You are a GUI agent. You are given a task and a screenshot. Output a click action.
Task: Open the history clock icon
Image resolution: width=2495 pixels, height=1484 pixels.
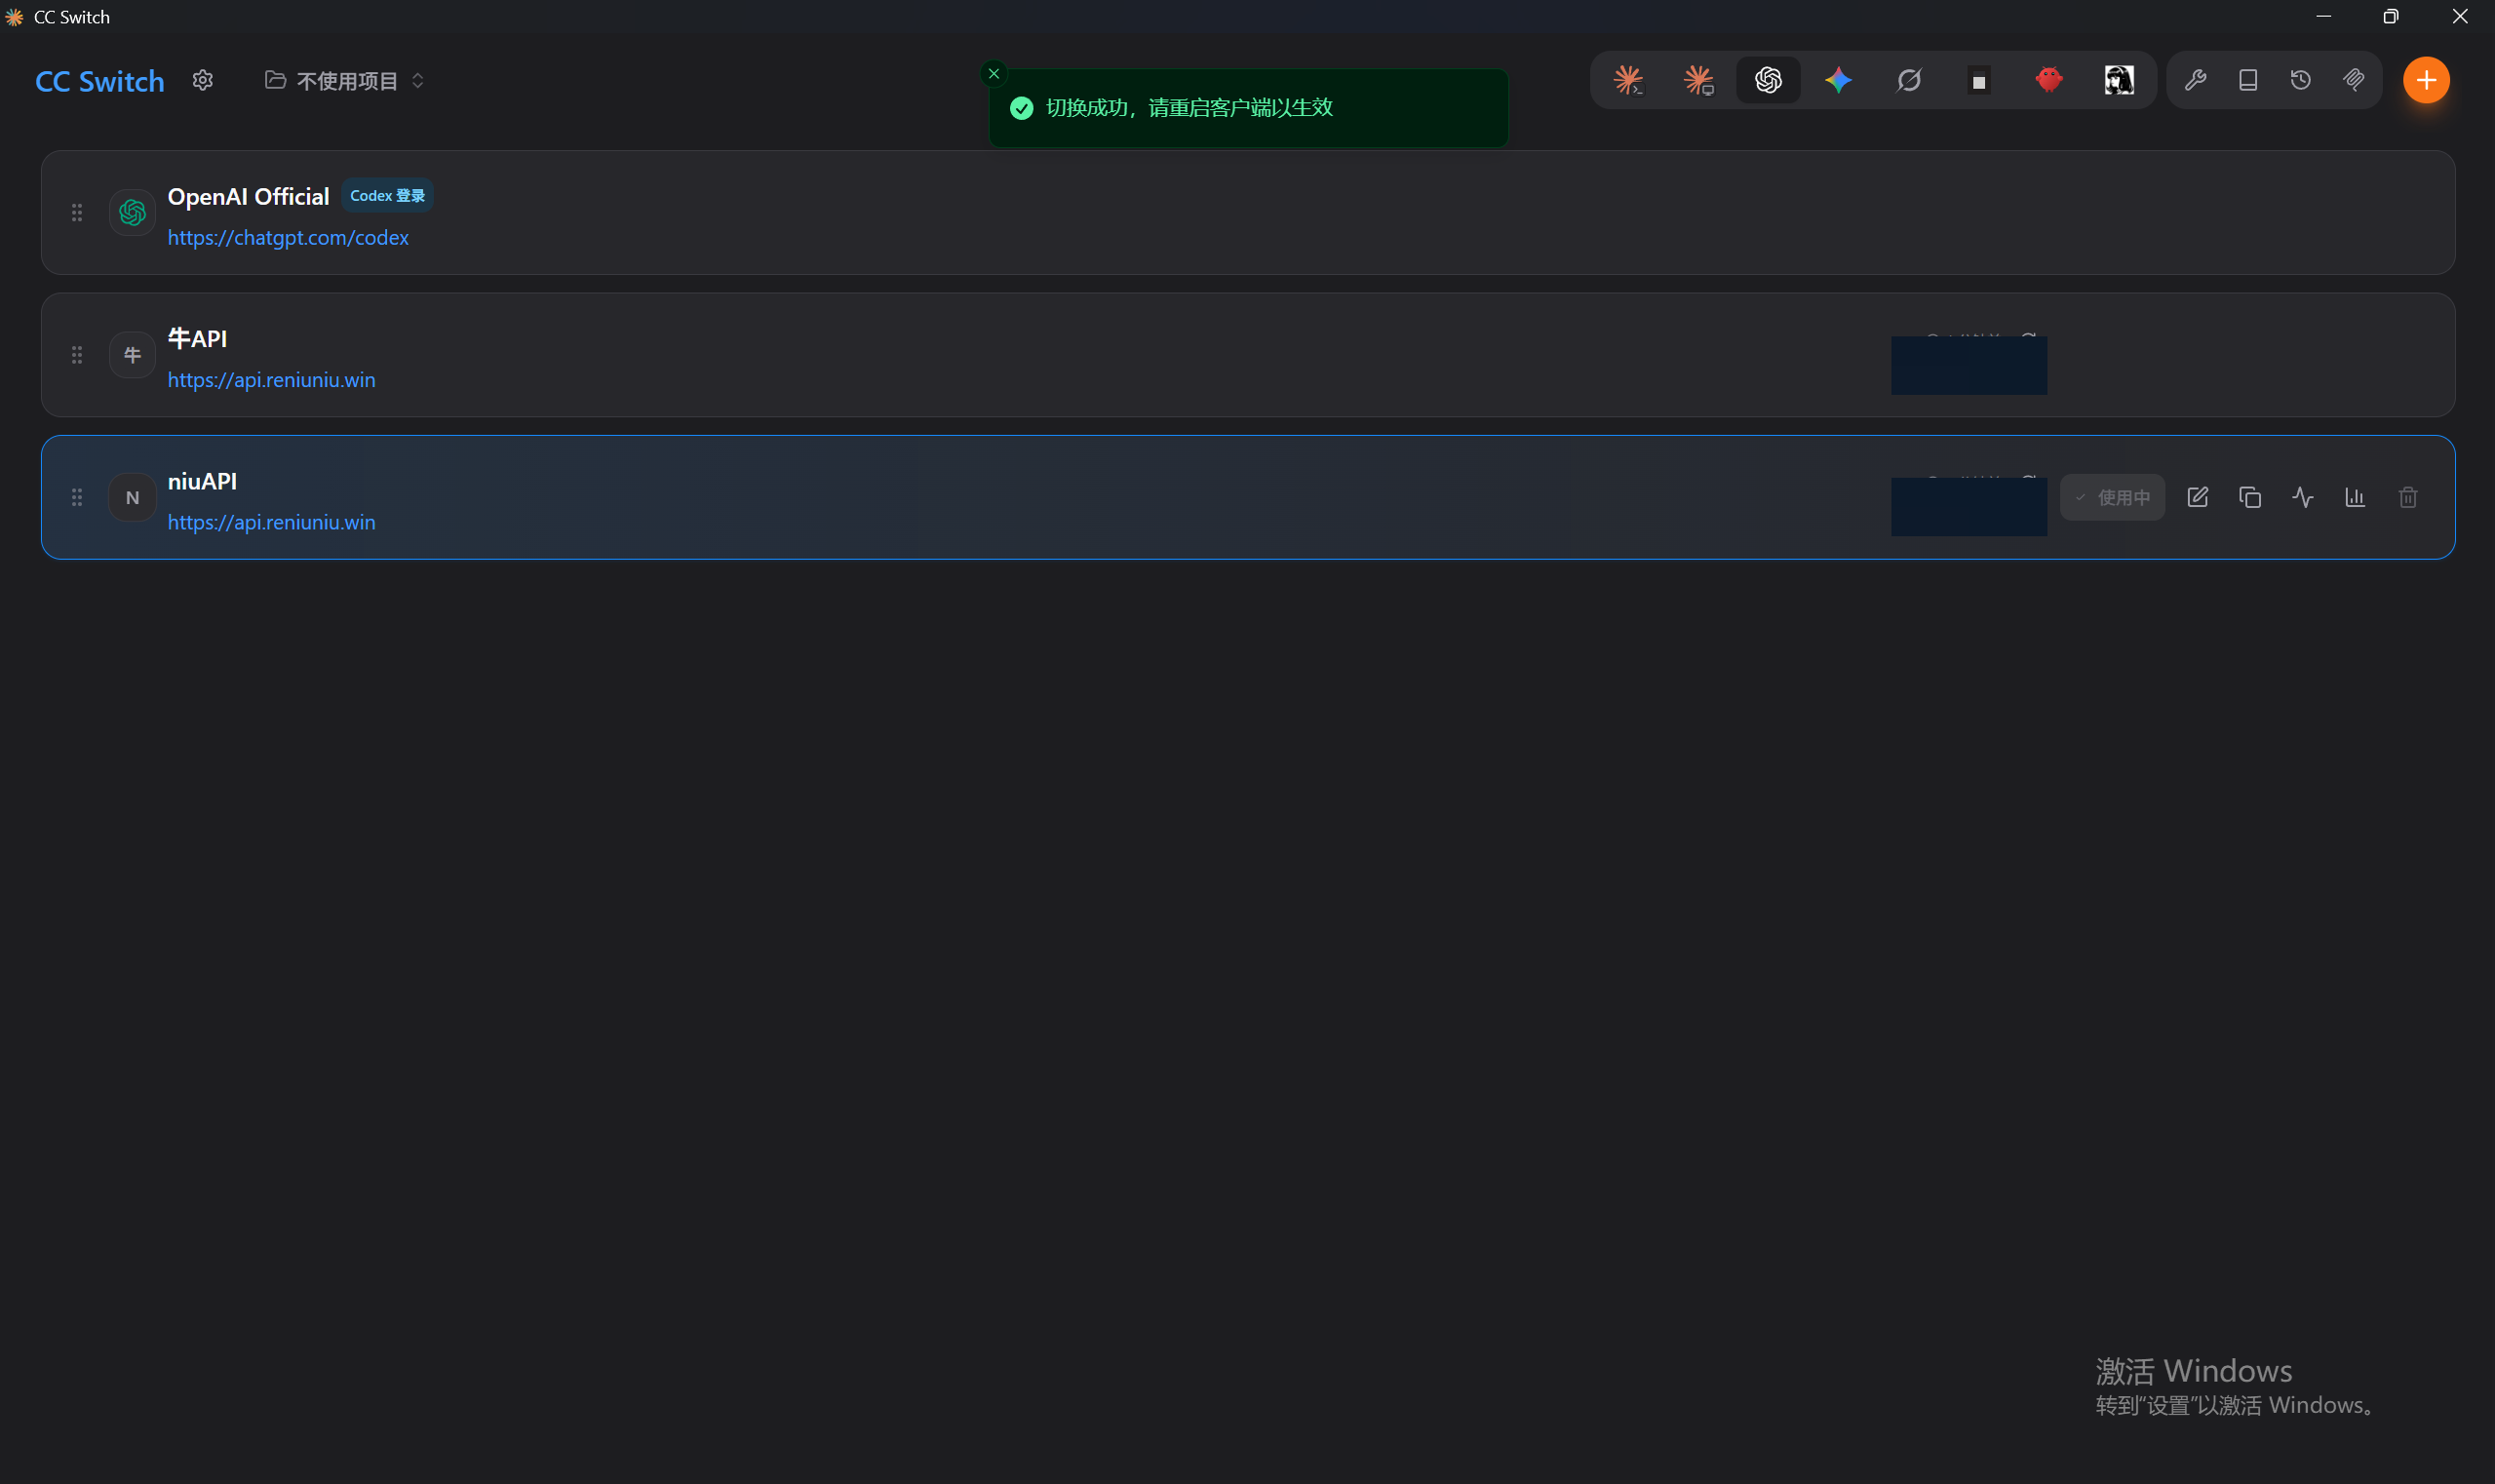2301,80
